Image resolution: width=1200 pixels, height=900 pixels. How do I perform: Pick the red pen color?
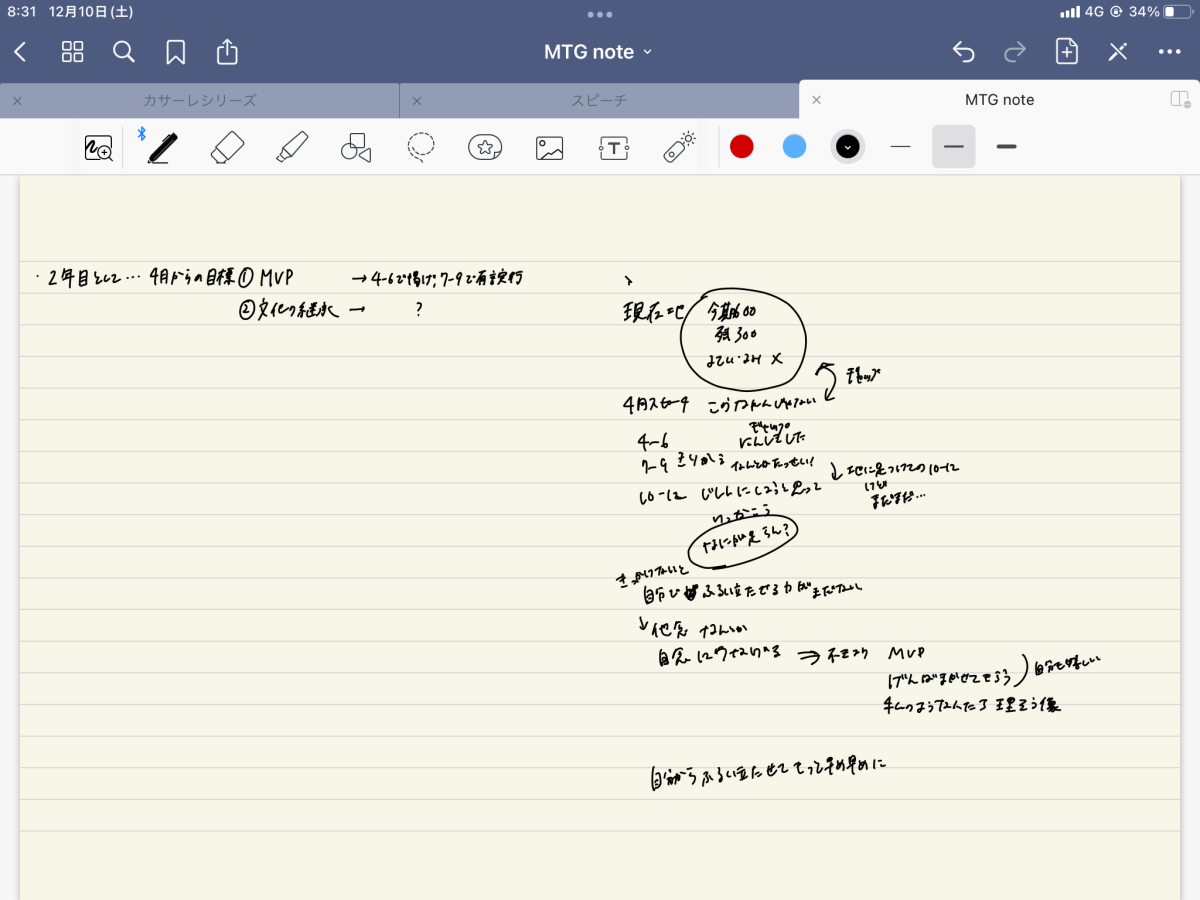coord(741,147)
